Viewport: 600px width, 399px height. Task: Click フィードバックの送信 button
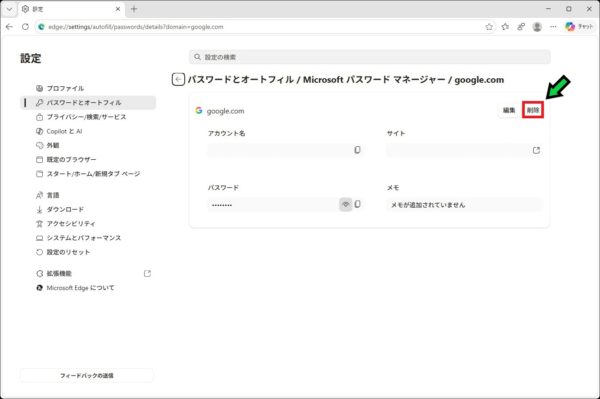(x=86, y=375)
